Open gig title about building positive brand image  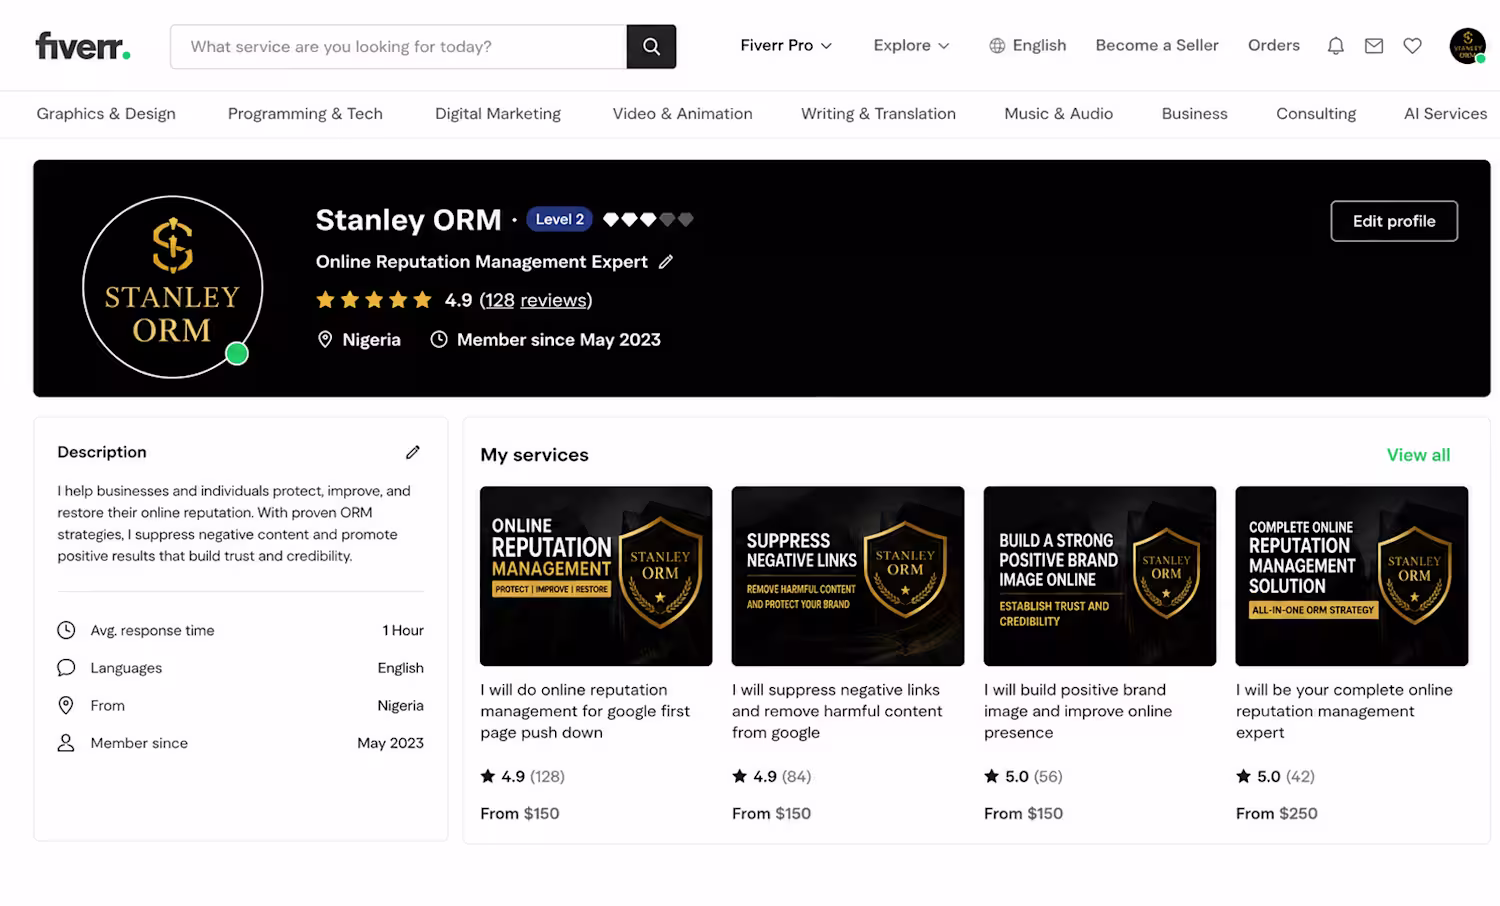(x=1078, y=711)
